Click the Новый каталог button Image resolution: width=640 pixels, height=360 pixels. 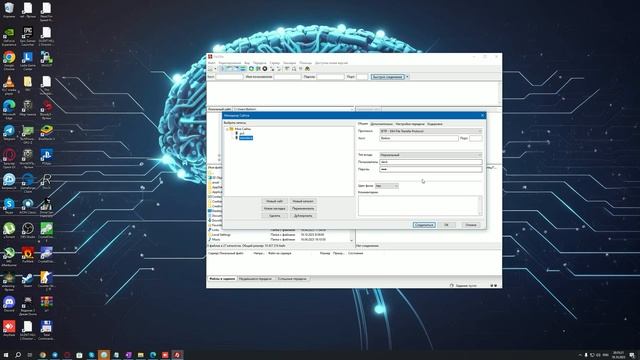[303, 201]
